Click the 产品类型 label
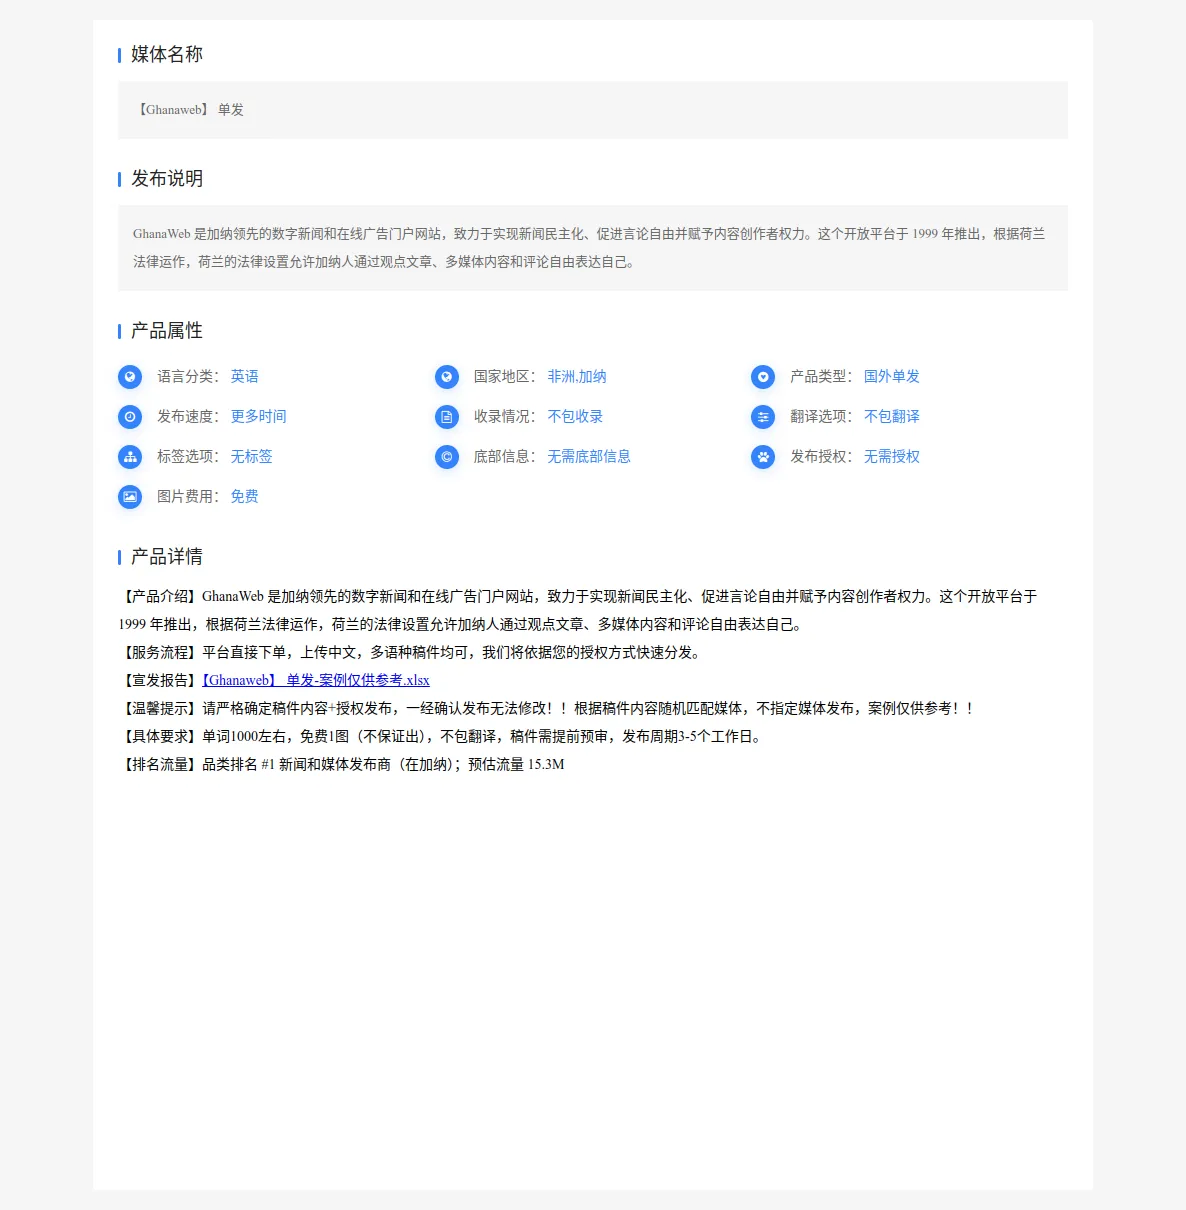 (x=821, y=377)
